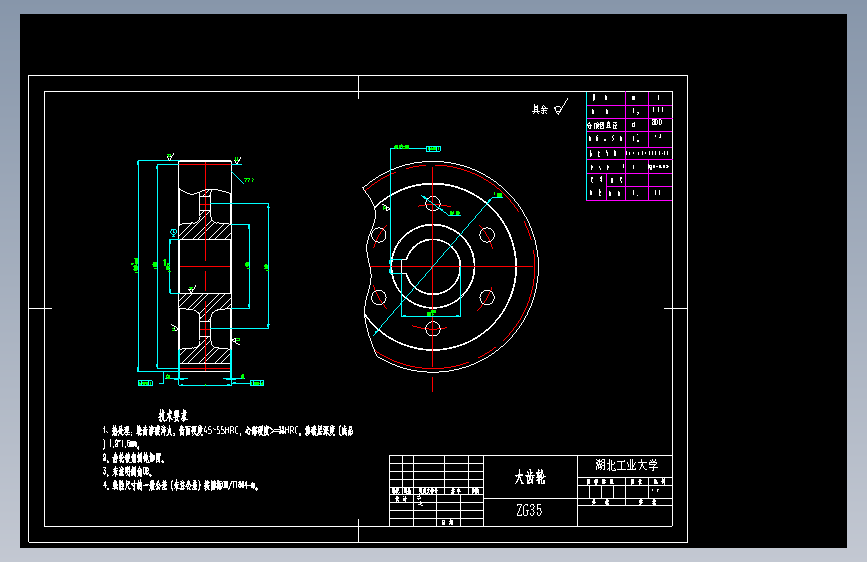Select the upper-left bolt hole on gear
The height and width of the screenshot is (562, 867).
click(x=379, y=235)
